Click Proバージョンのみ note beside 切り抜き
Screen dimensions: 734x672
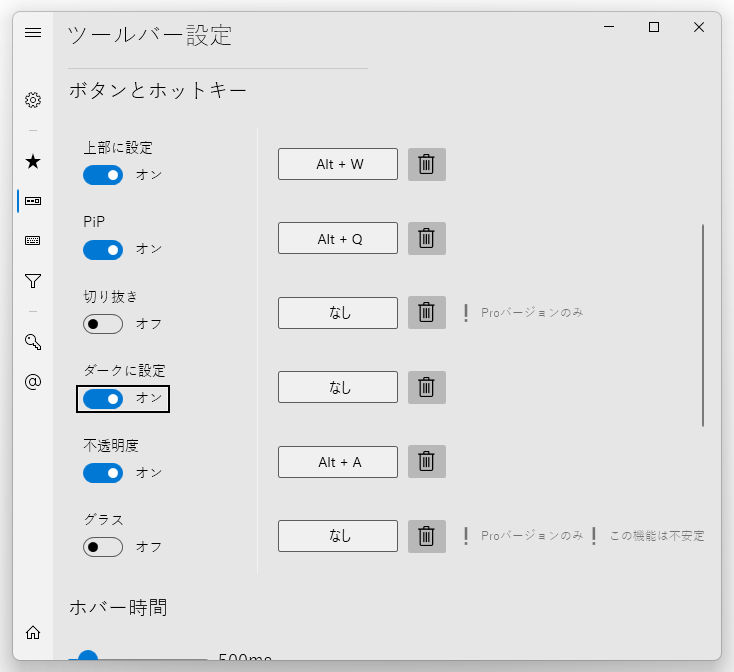[532, 313]
